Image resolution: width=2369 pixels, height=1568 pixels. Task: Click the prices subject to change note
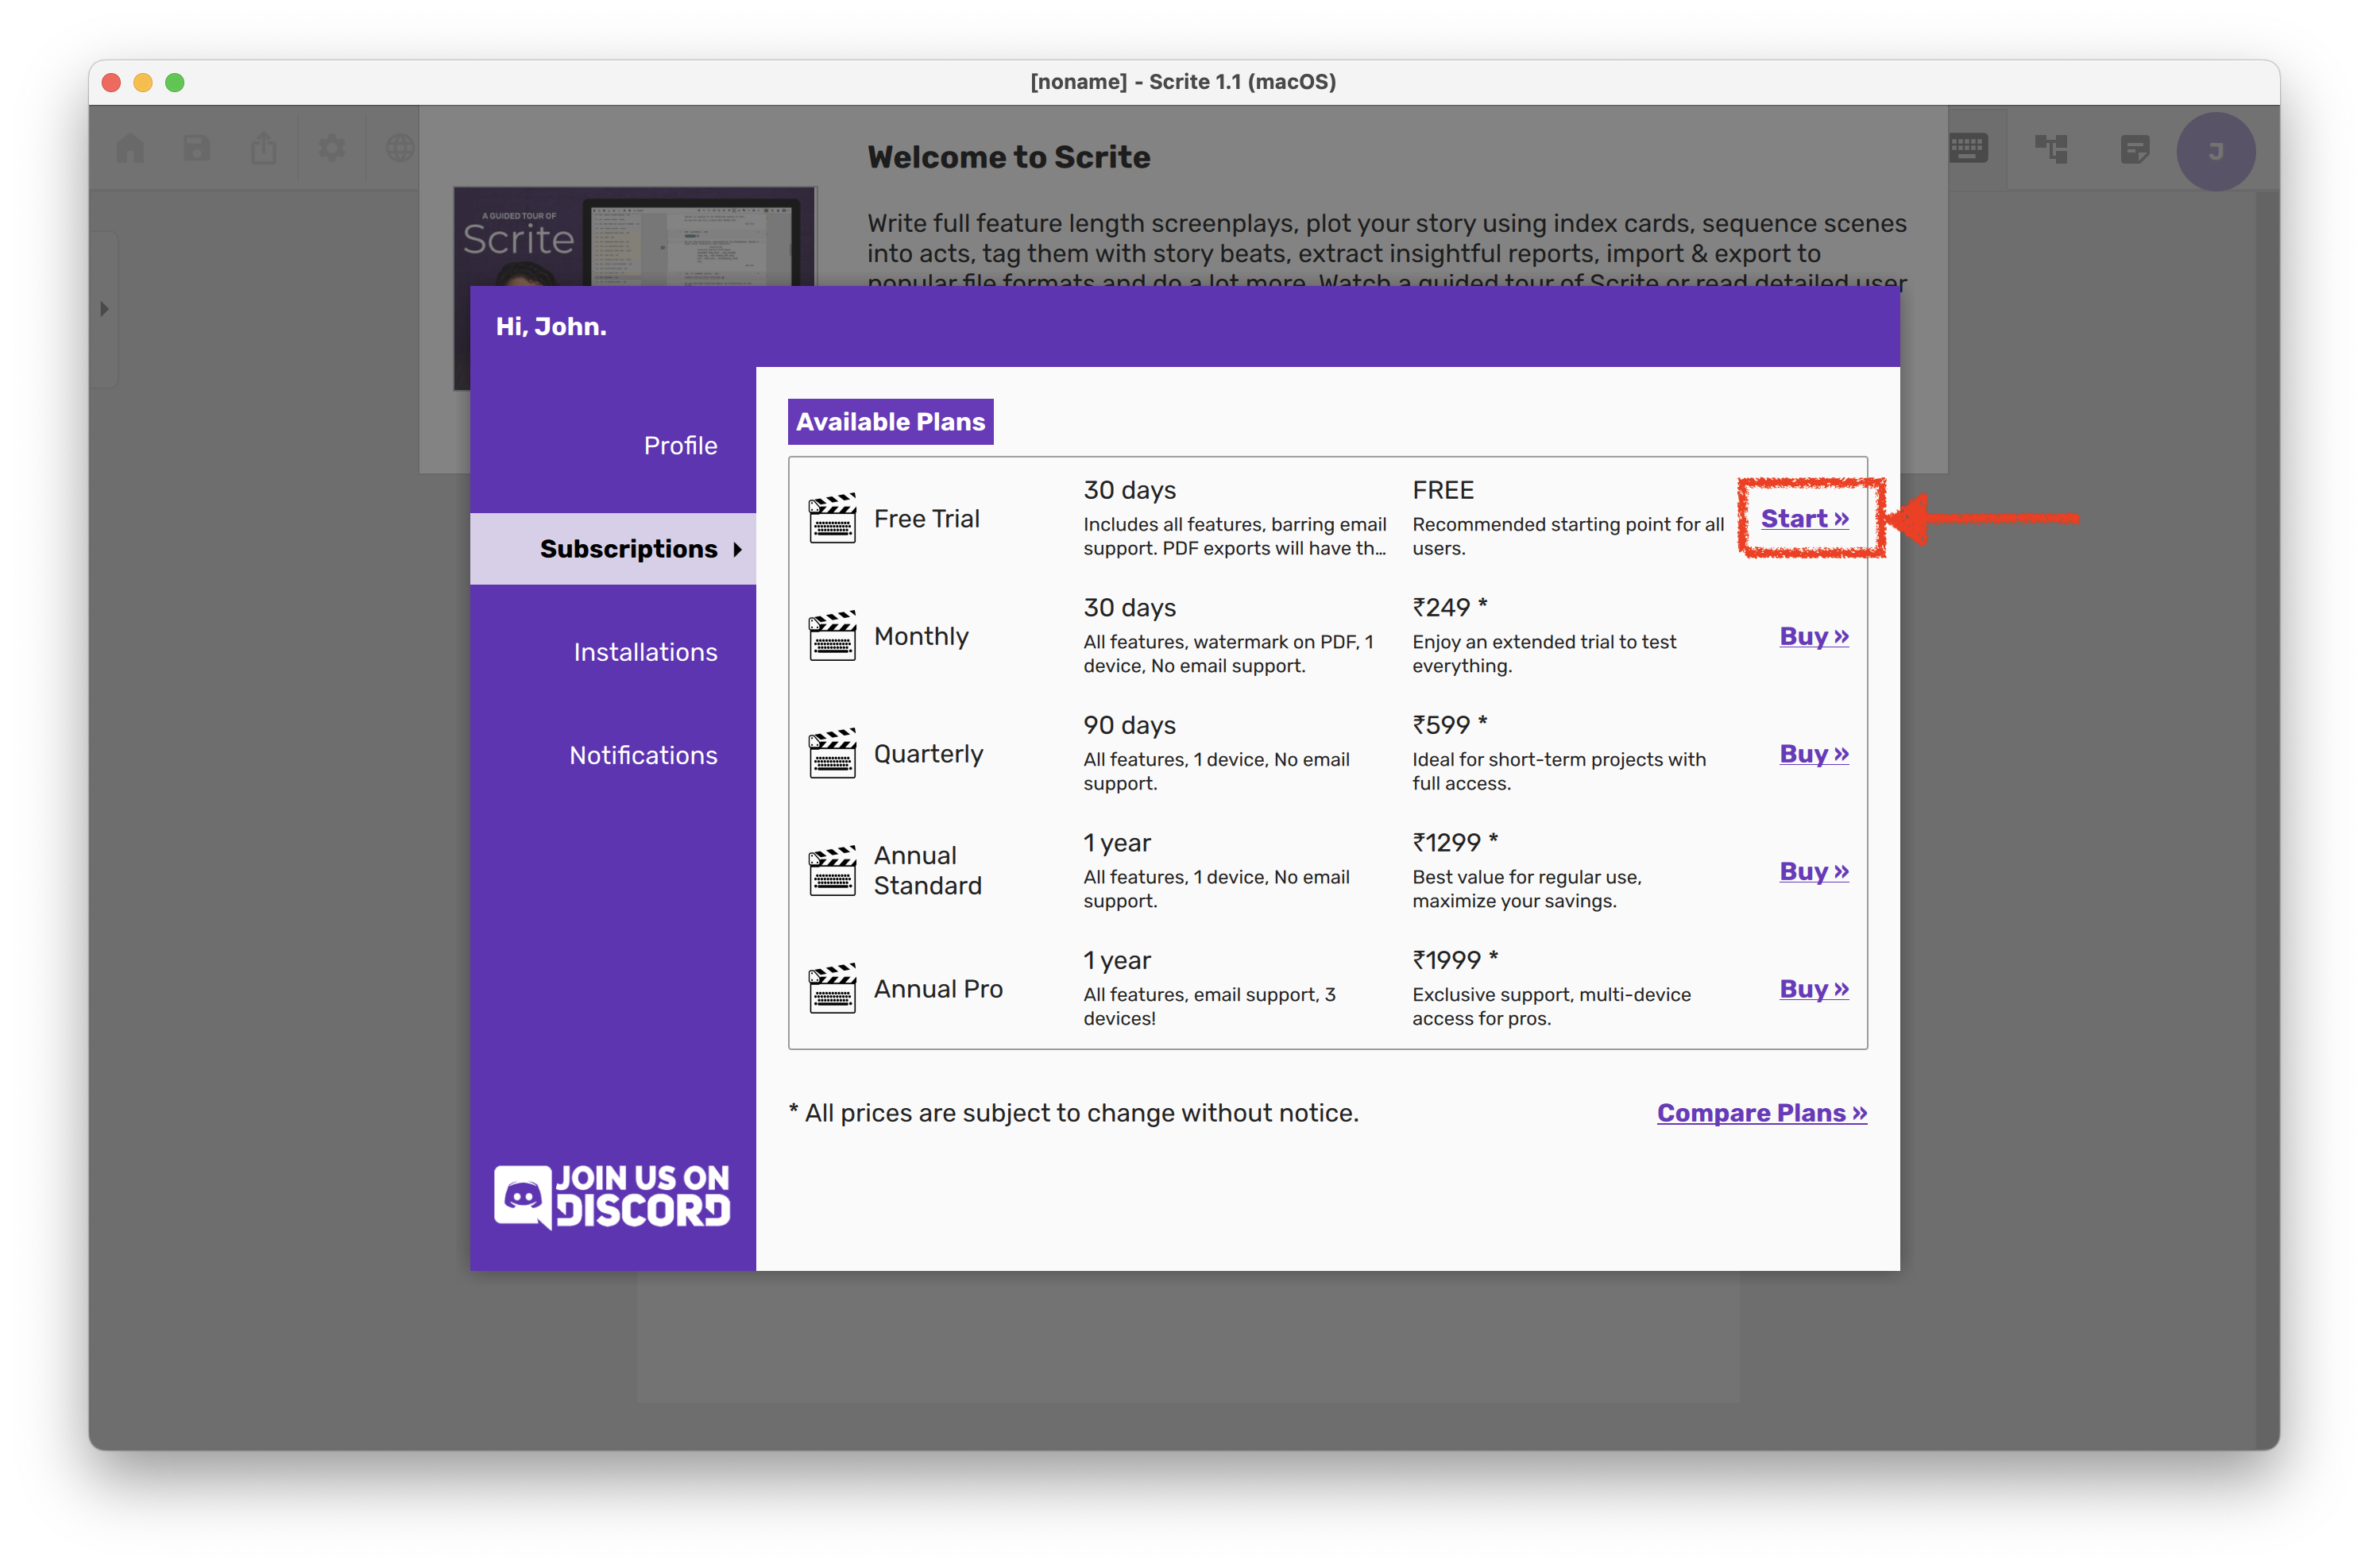(1073, 1113)
